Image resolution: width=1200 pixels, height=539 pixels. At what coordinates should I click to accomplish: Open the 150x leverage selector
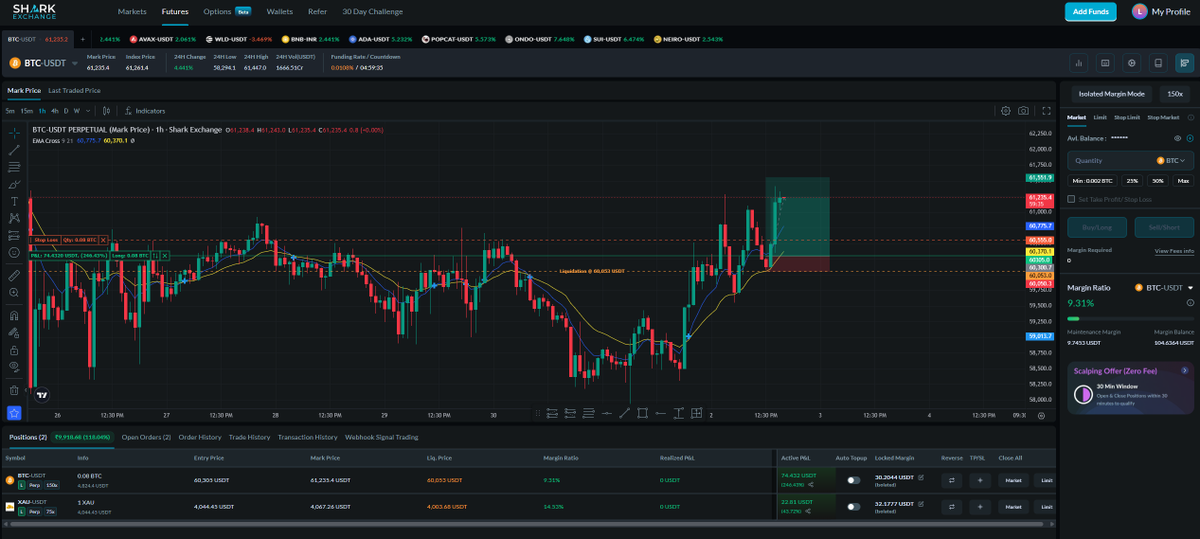[1175, 94]
